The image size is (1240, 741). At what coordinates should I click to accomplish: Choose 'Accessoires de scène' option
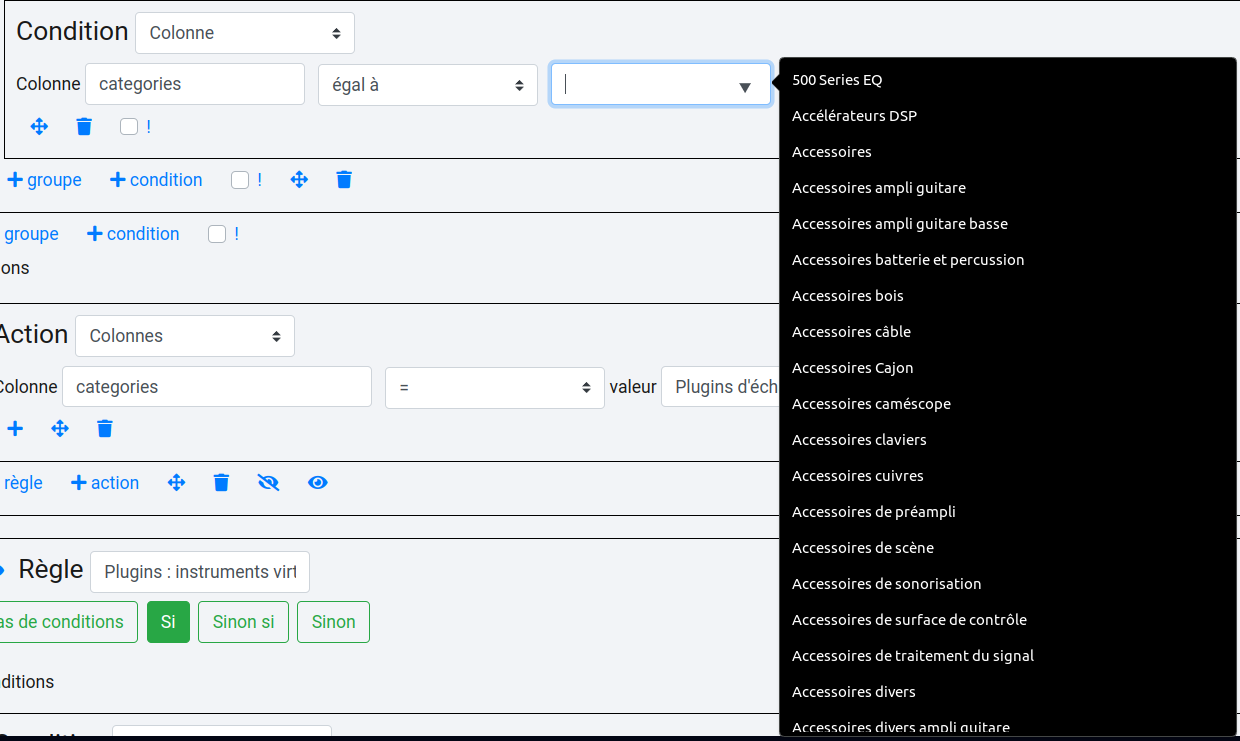(x=862, y=548)
